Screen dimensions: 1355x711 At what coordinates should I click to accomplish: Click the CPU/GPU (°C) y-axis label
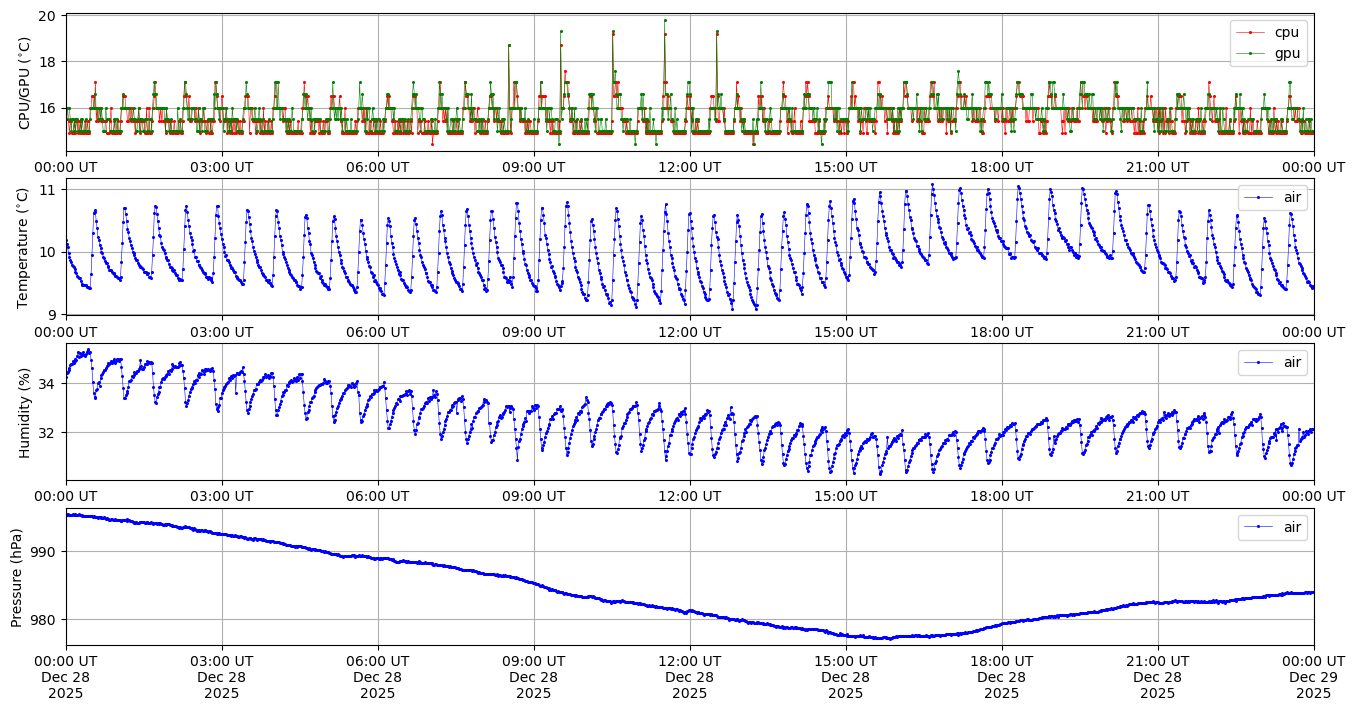25,83
